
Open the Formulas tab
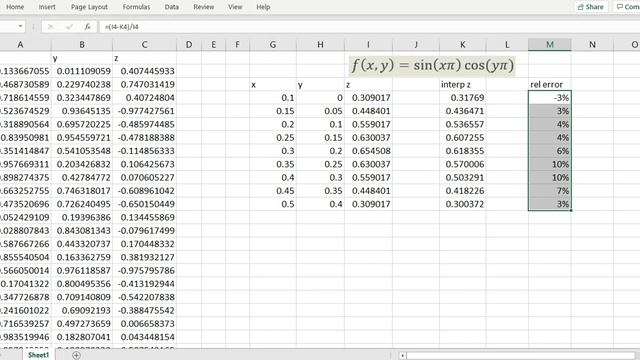pos(136,7)
